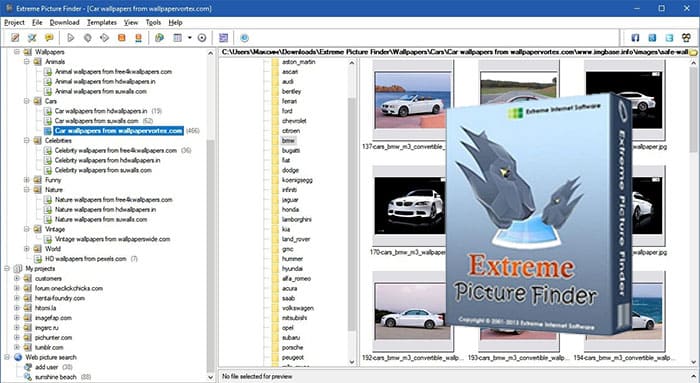
Task: Select thumbnail '137-cars_bmw_m3_convertible'
Action: 412,101
